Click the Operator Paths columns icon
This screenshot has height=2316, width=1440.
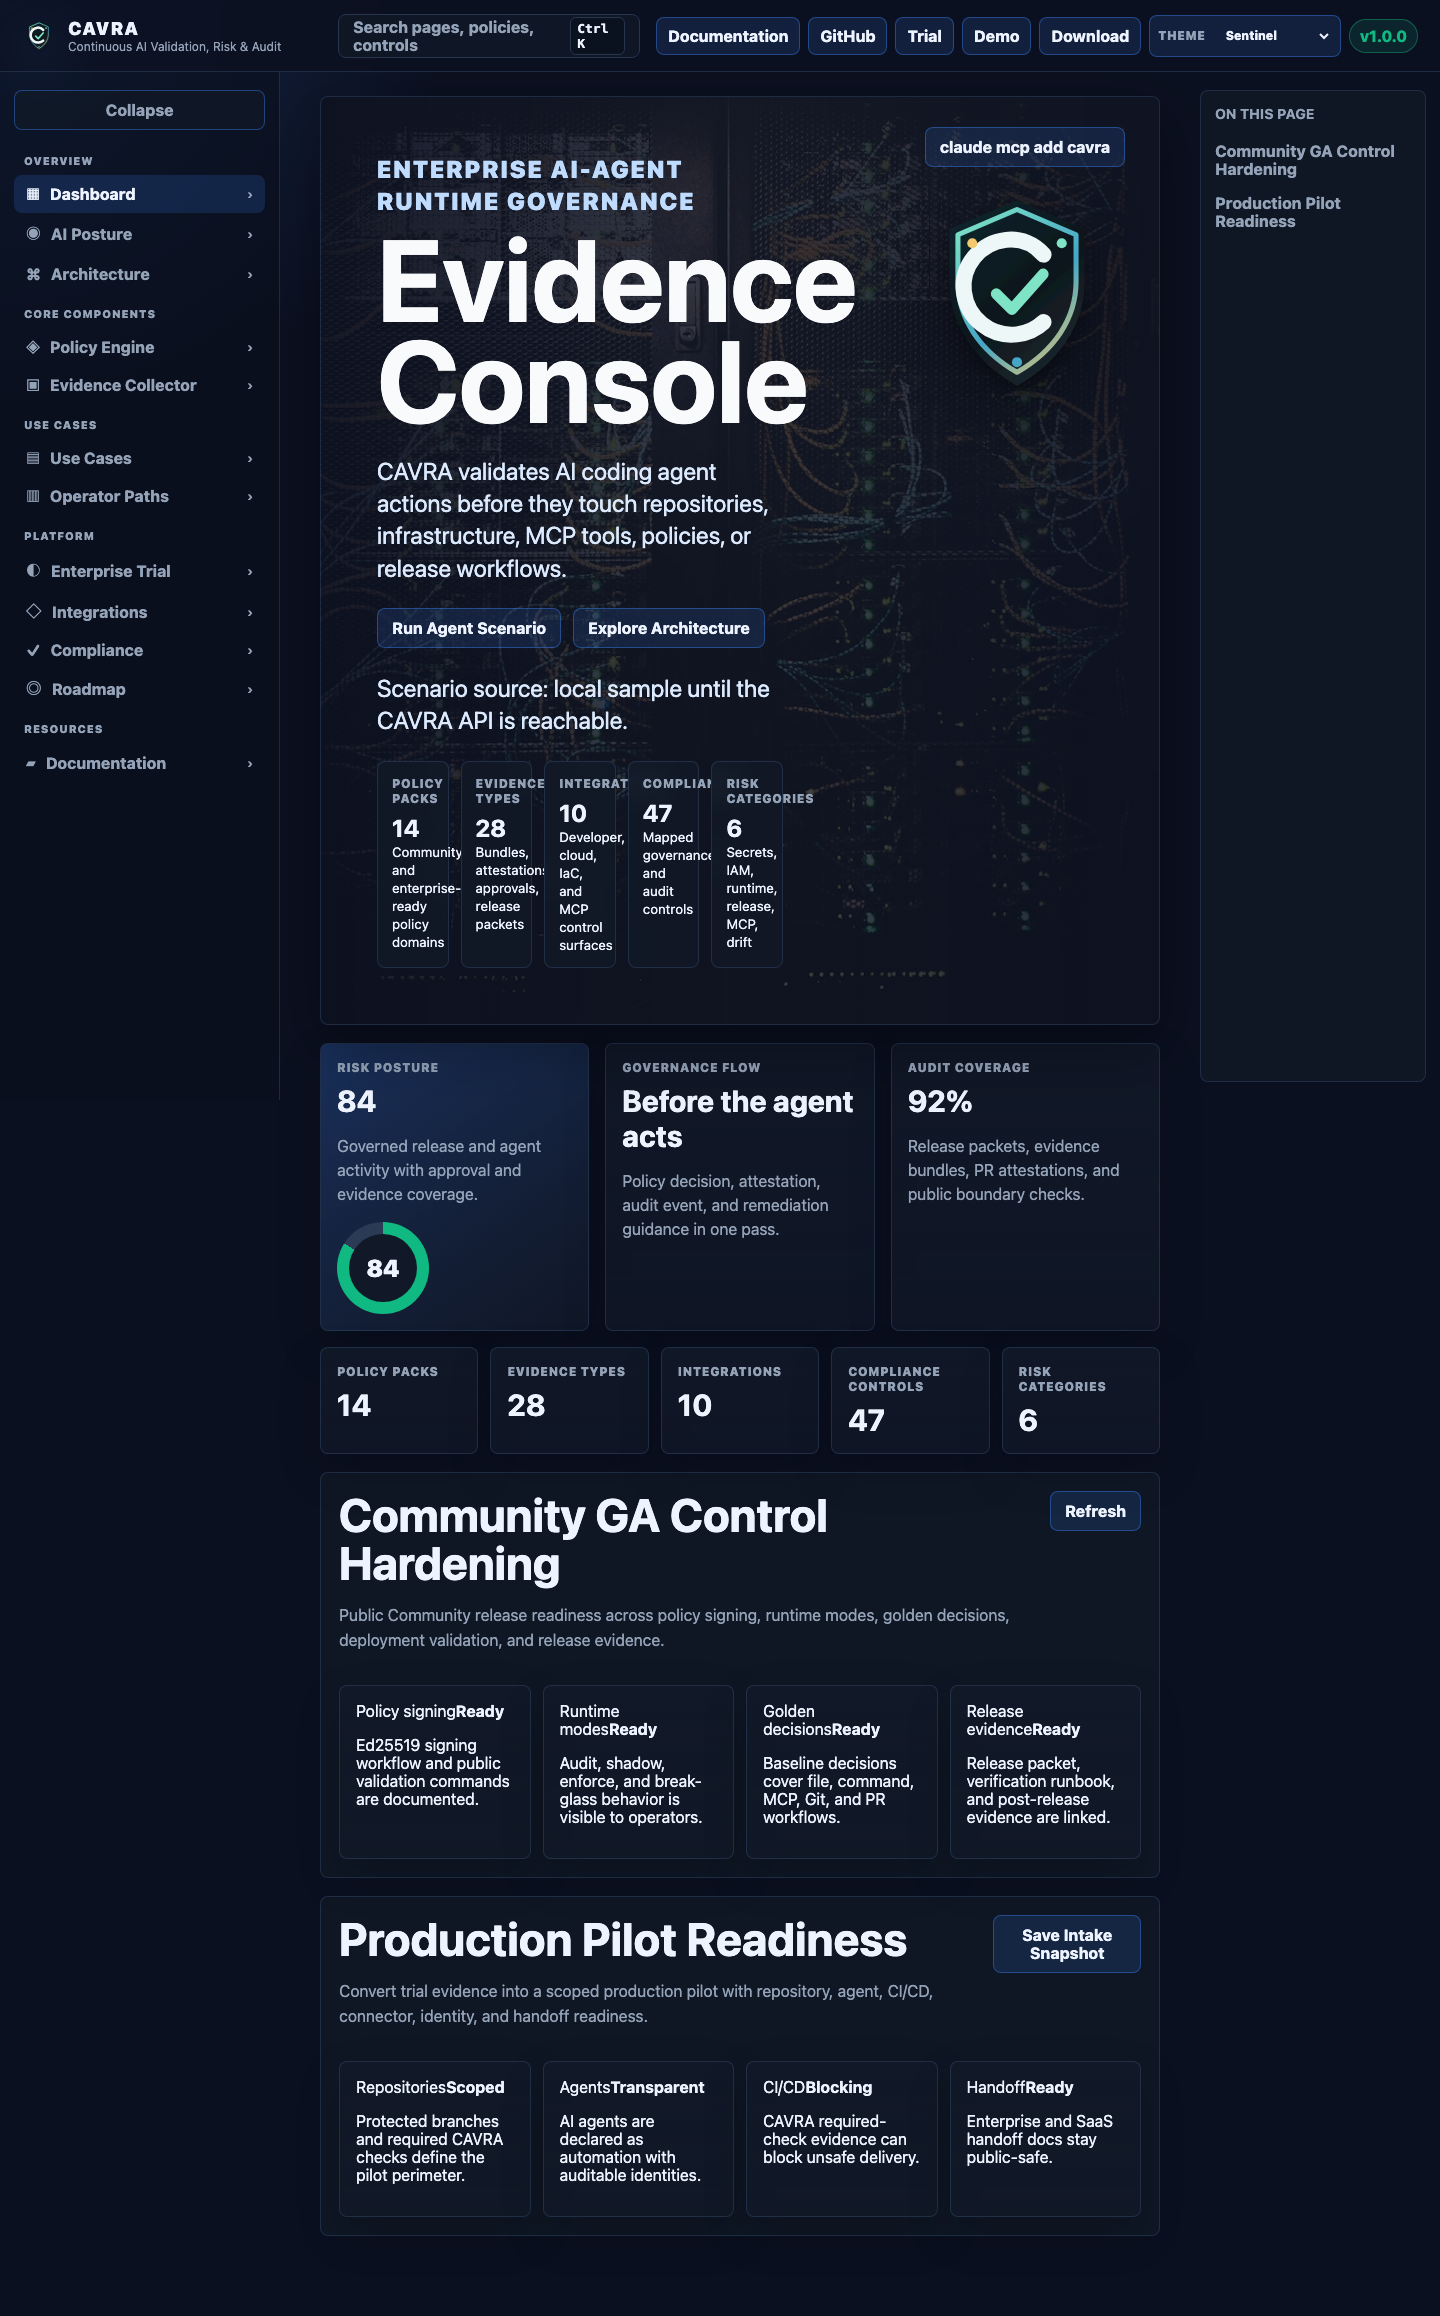click(x=33, y=496)
